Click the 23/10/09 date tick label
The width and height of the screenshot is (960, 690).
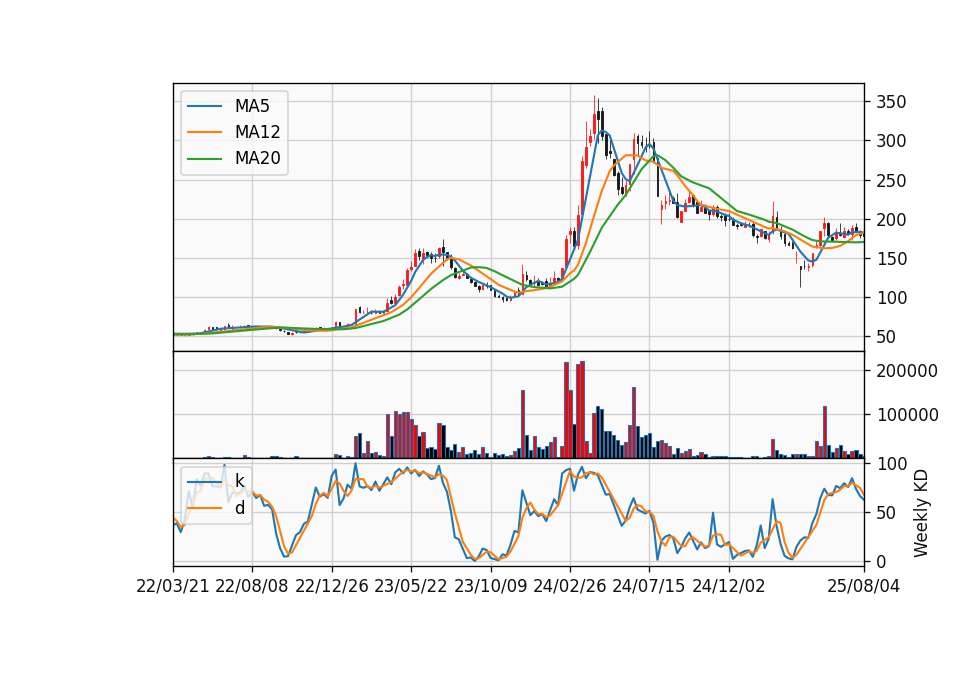(490, 586)
